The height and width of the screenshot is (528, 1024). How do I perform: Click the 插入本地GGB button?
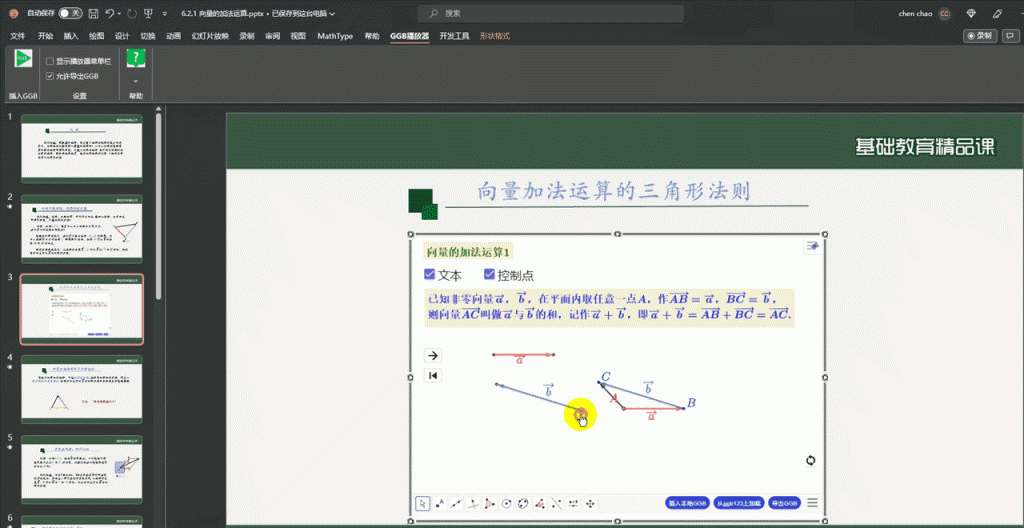pyautogui.click(x=688, y=503)
